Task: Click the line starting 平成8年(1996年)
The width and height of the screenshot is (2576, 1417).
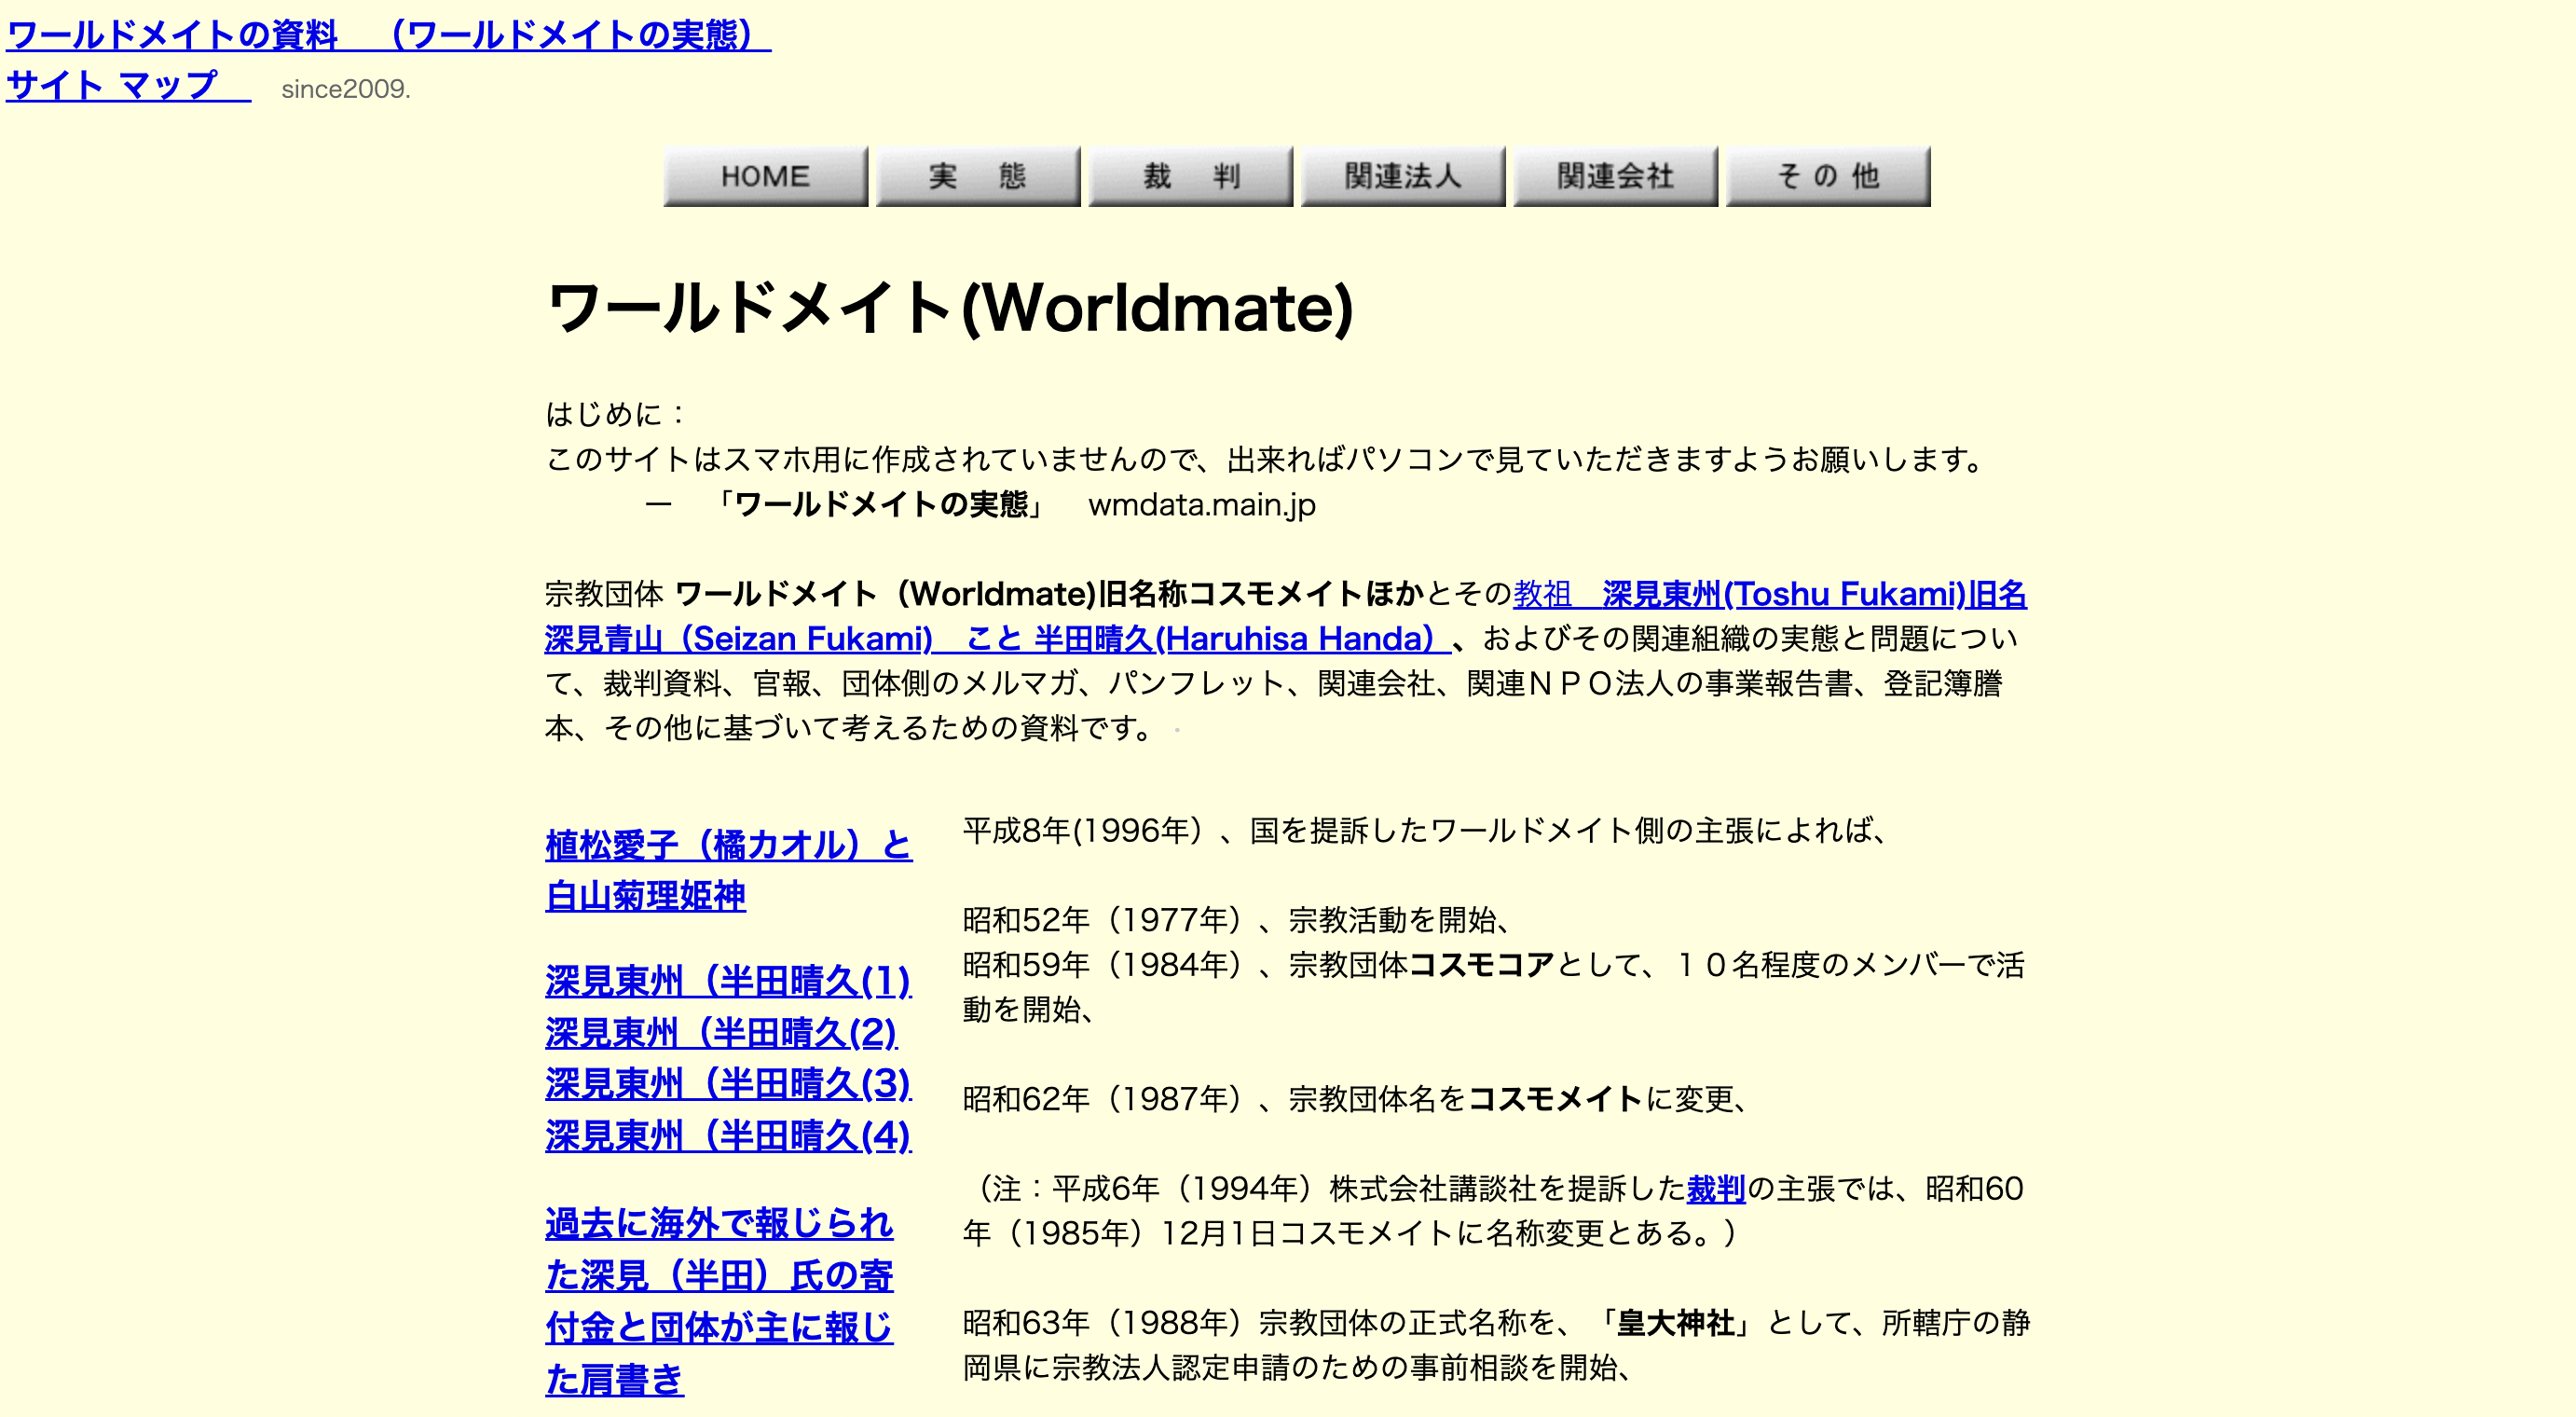Action: [1425, 830]
